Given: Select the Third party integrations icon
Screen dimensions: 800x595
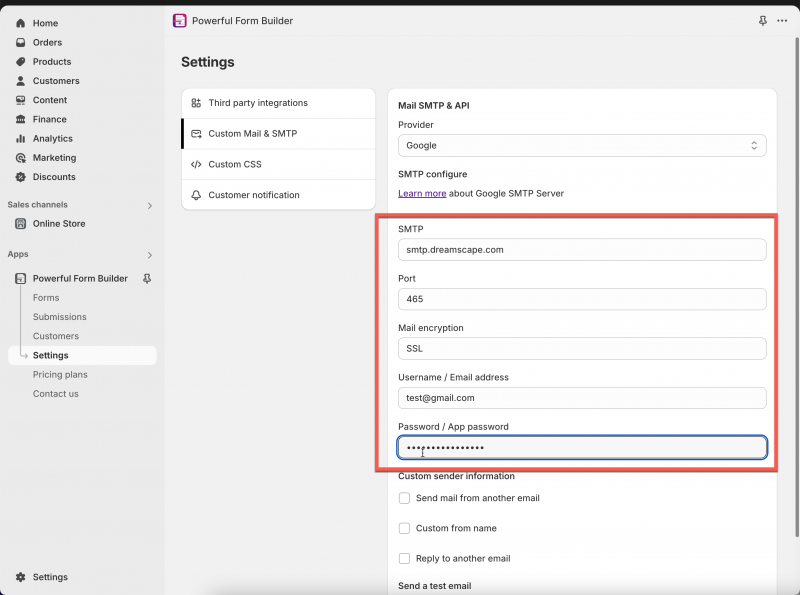Looking at the screenshot, I should tap(196, 103).
